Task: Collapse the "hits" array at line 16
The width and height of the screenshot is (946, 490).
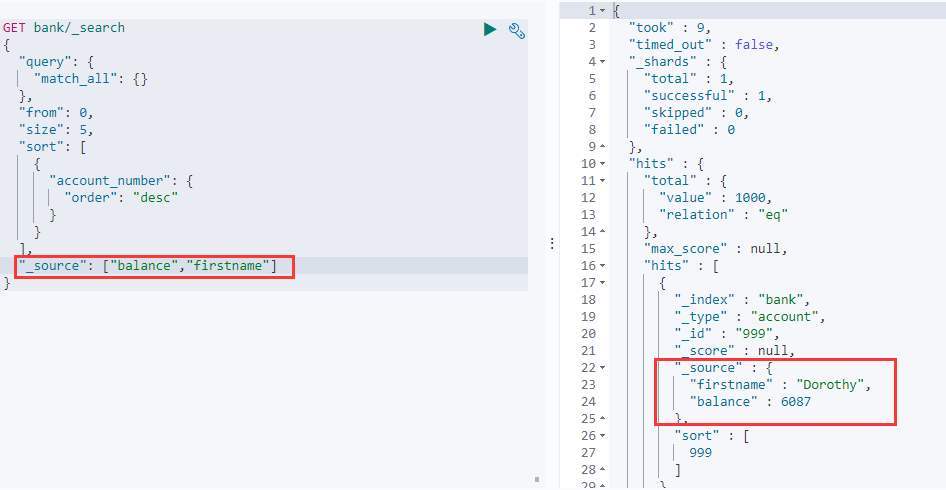Action: (x=602, y=266)
